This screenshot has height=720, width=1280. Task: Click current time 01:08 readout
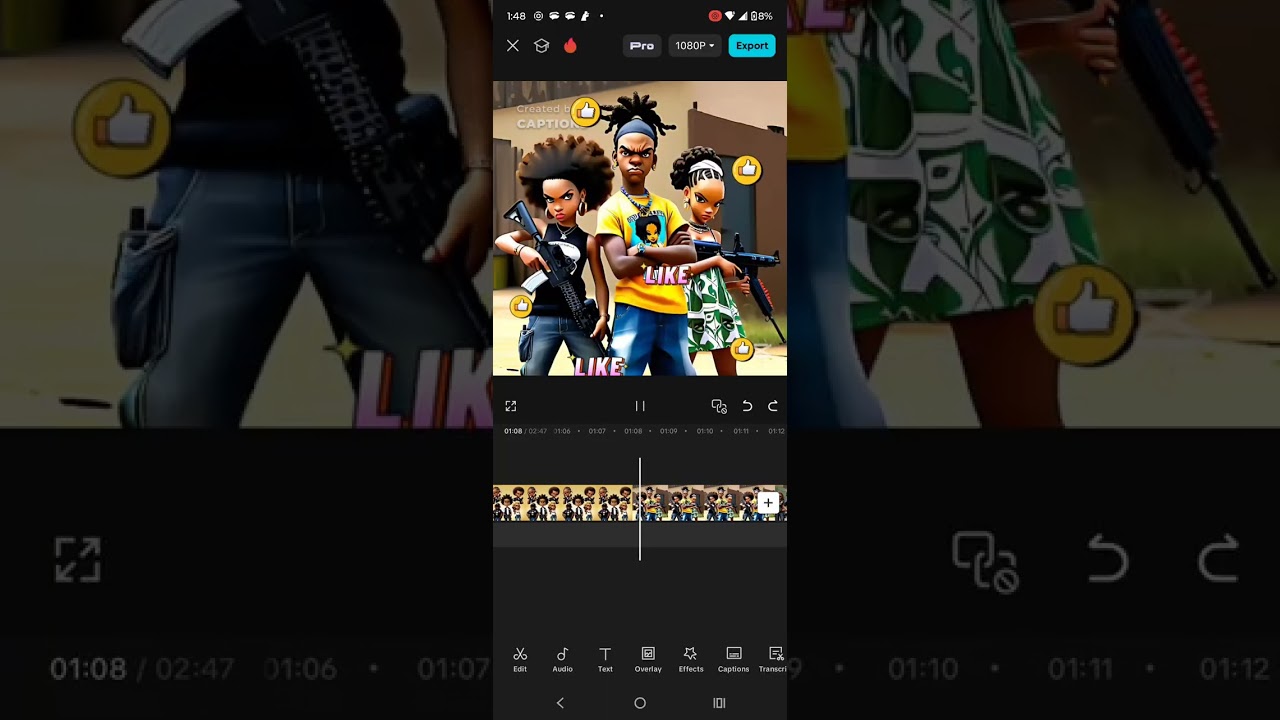(513, 431)
